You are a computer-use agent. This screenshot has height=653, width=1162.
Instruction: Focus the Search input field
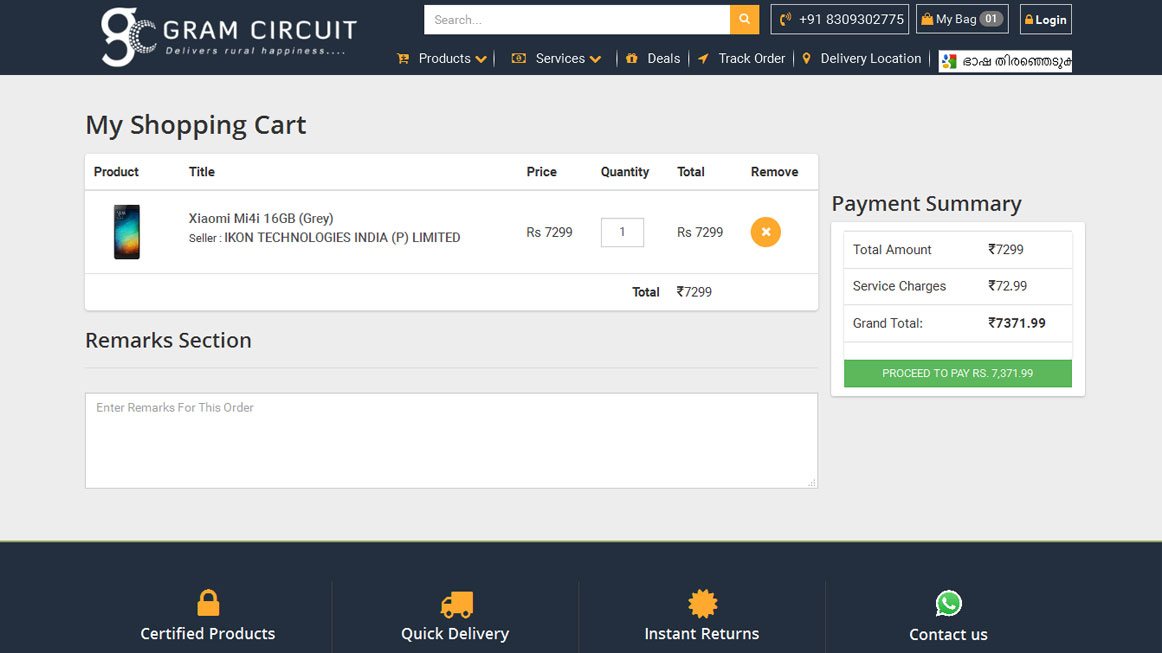click(x=577, y=19)
